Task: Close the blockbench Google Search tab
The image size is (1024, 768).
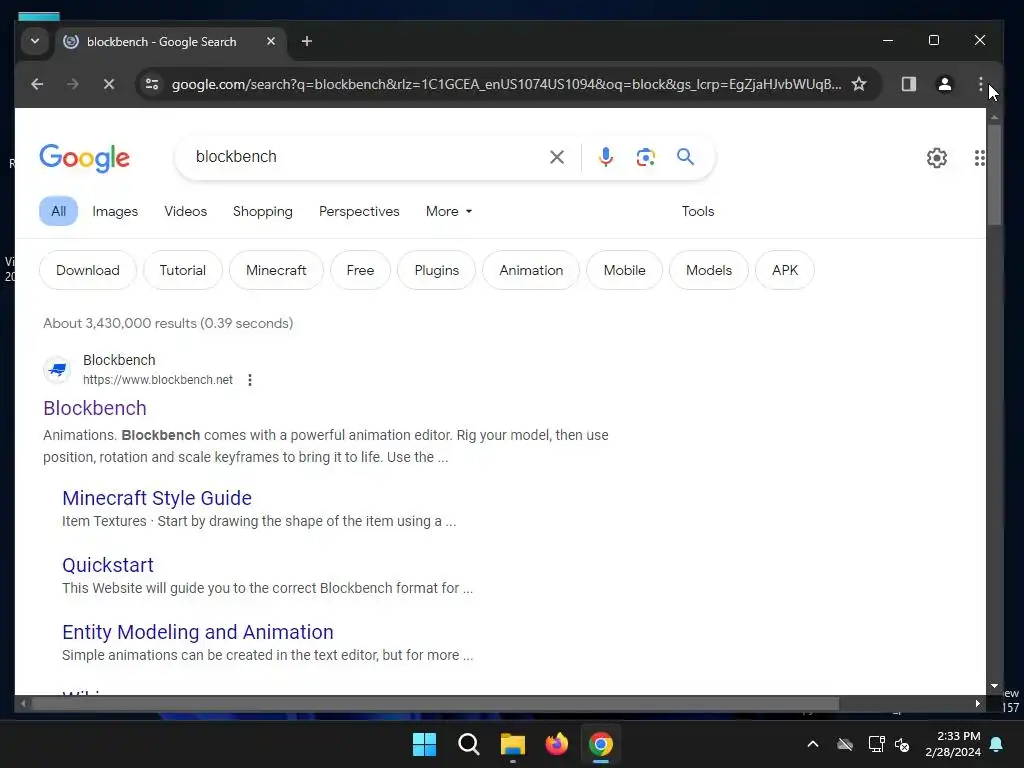Action: click(x=271, y=41)
